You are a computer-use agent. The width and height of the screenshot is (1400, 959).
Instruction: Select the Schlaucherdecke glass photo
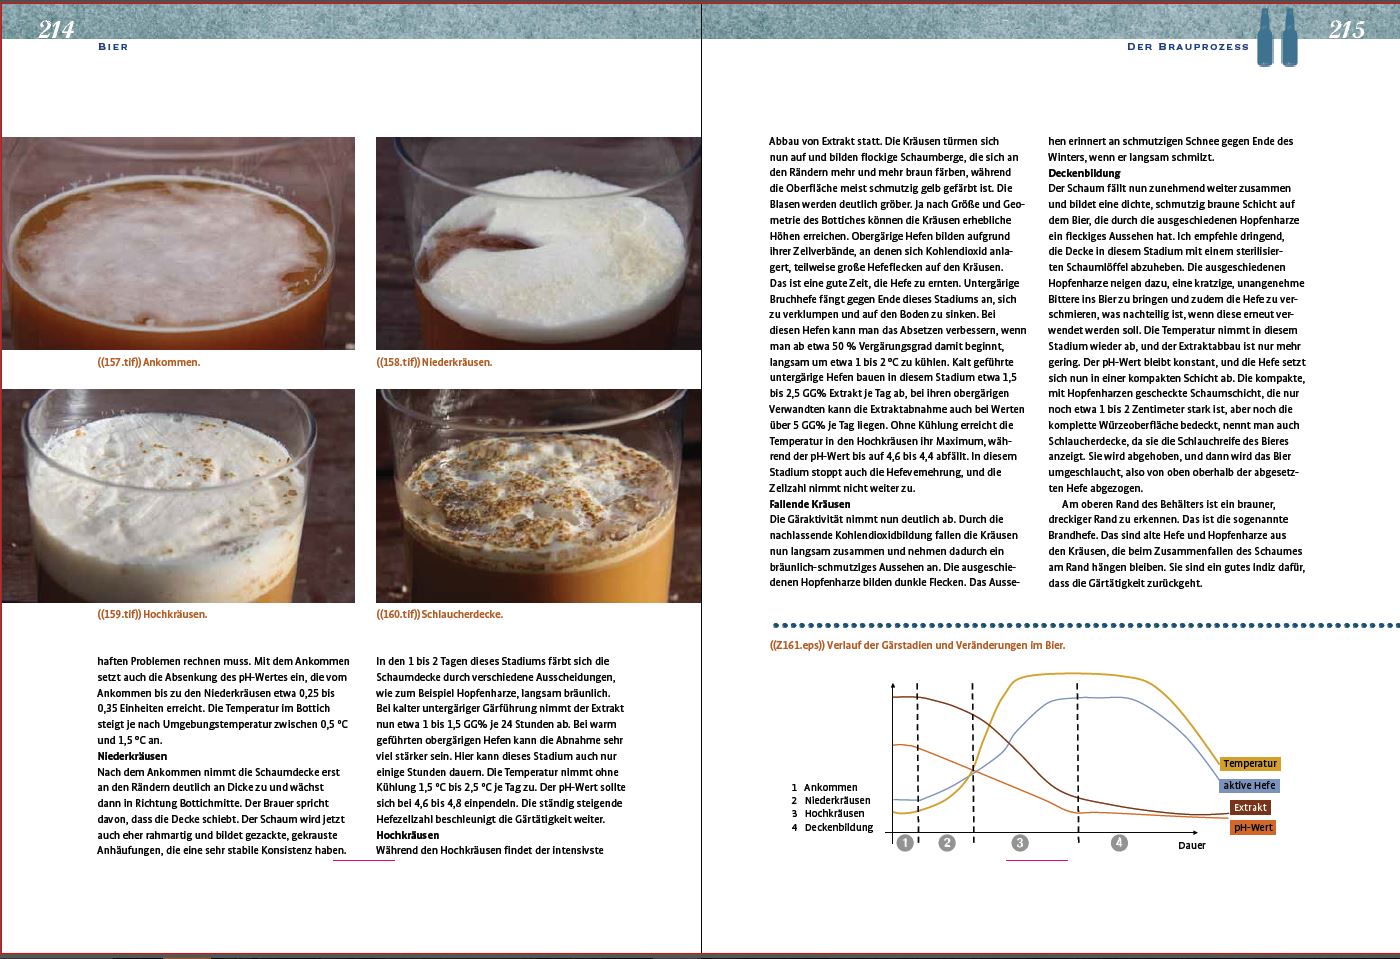(x=538, y=496)
